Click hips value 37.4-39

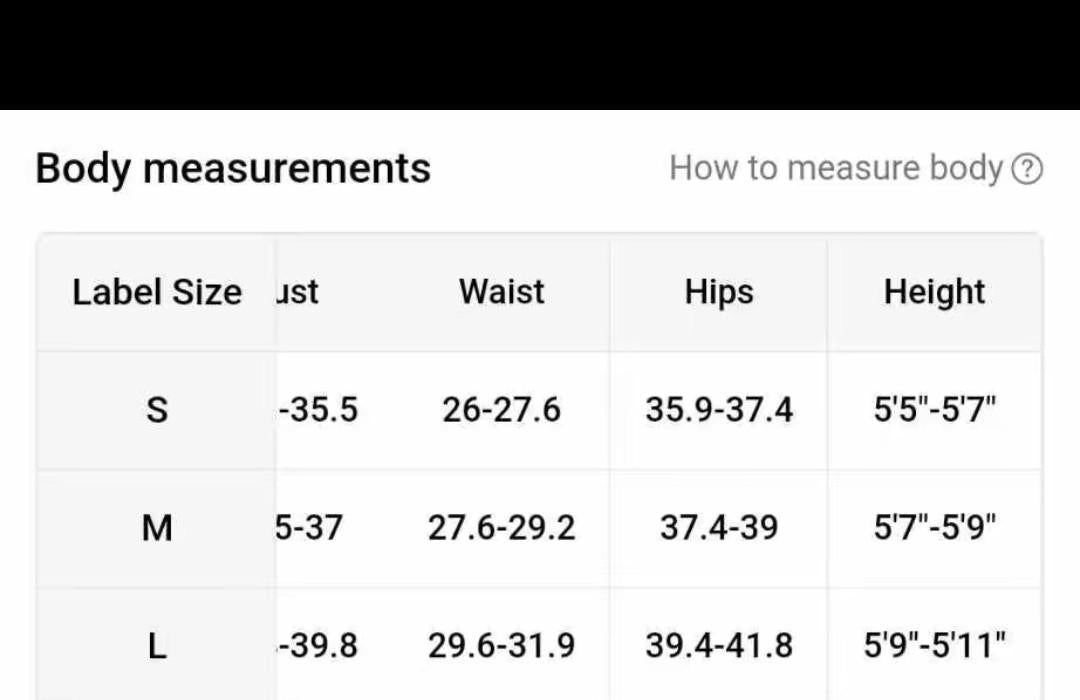[x=719, y=528]
